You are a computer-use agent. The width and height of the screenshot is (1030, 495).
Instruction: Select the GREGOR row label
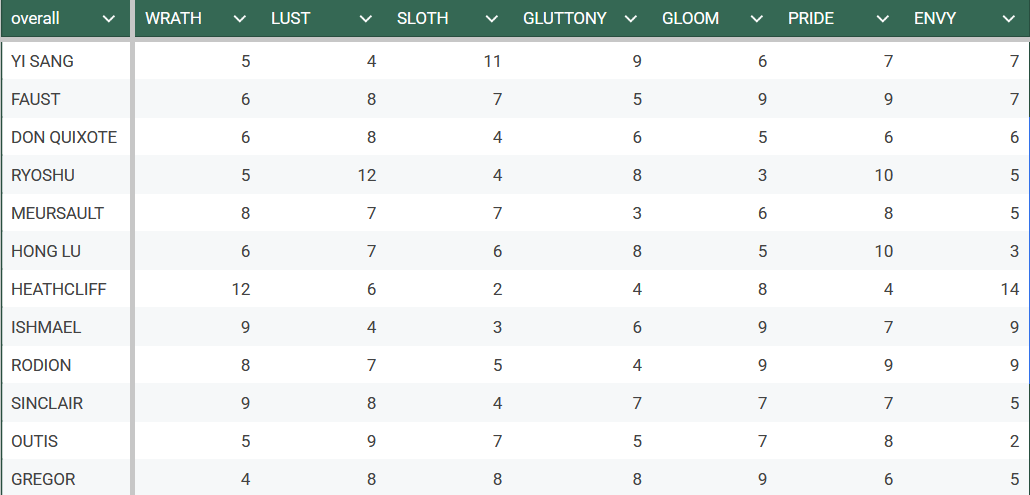(x=43, y=479)
